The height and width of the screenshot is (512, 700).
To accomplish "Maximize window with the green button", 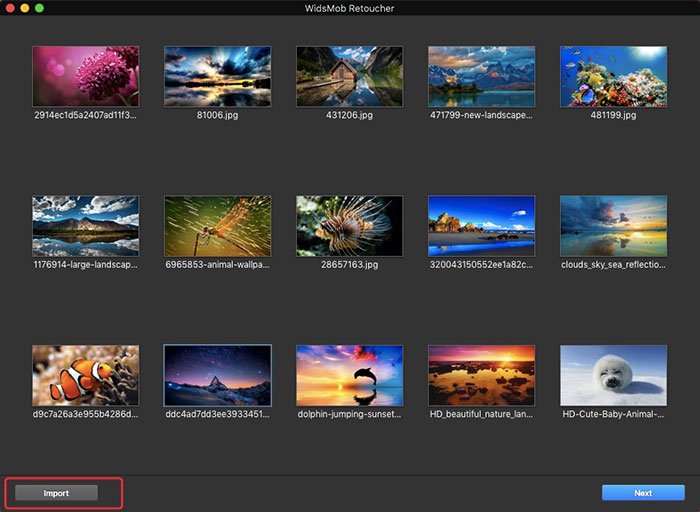I will tap(39, 8).
